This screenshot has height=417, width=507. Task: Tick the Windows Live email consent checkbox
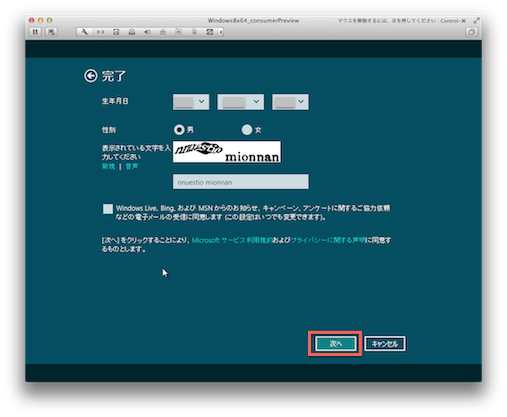pos(108,209)
